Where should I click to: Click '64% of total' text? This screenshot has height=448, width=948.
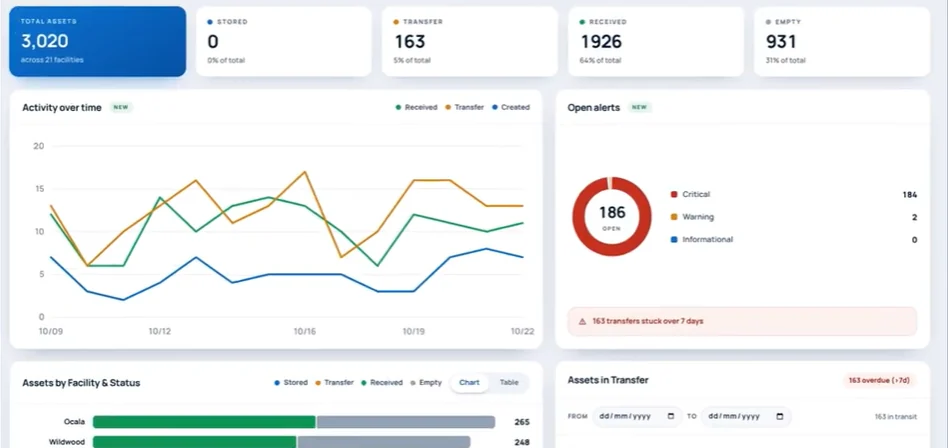point(601,60)
